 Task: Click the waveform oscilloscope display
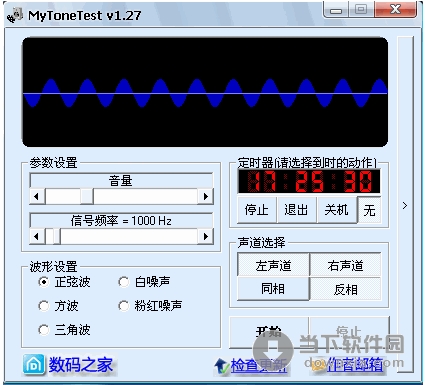click(x=205, y=92)
